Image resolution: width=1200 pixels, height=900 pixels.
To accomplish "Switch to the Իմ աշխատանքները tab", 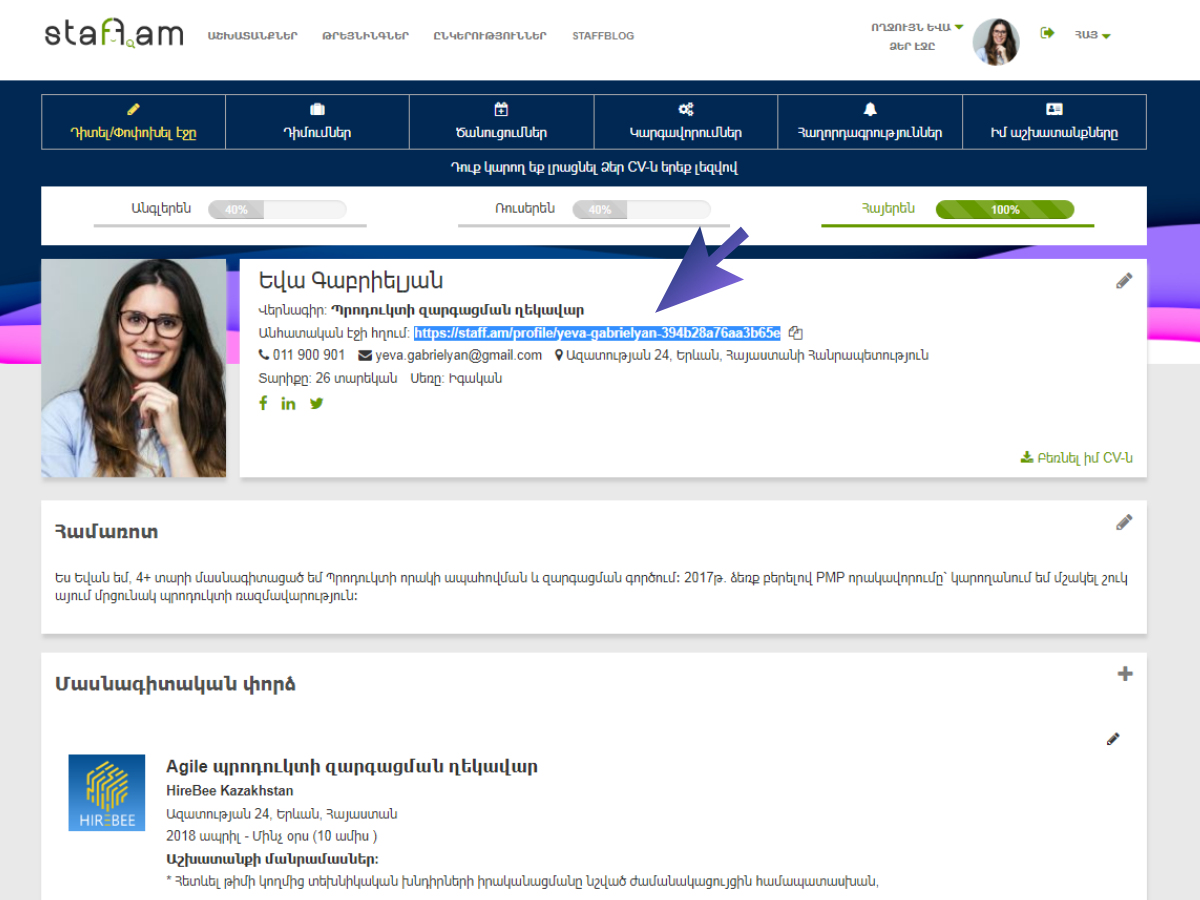I will [x=1054, y=122].
